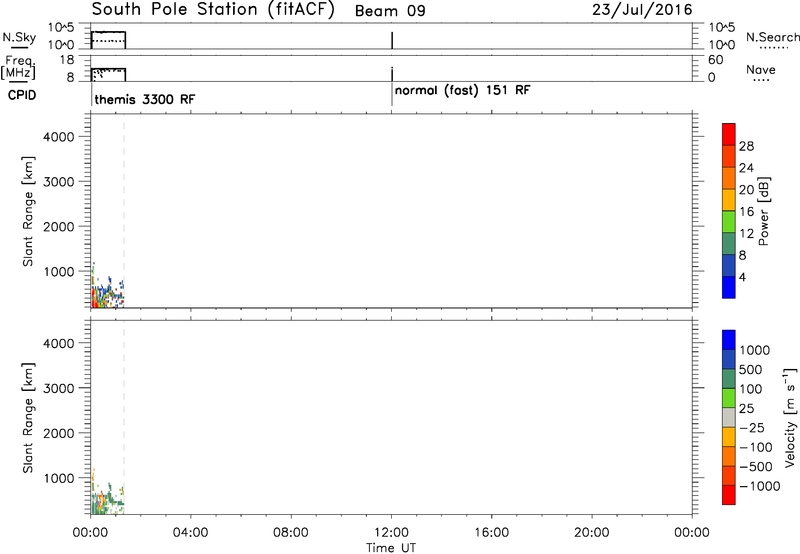Pick the light green 12–16 dB power segment
The width and height of the screenshot is (800, 554).
[x=729, y=222]
